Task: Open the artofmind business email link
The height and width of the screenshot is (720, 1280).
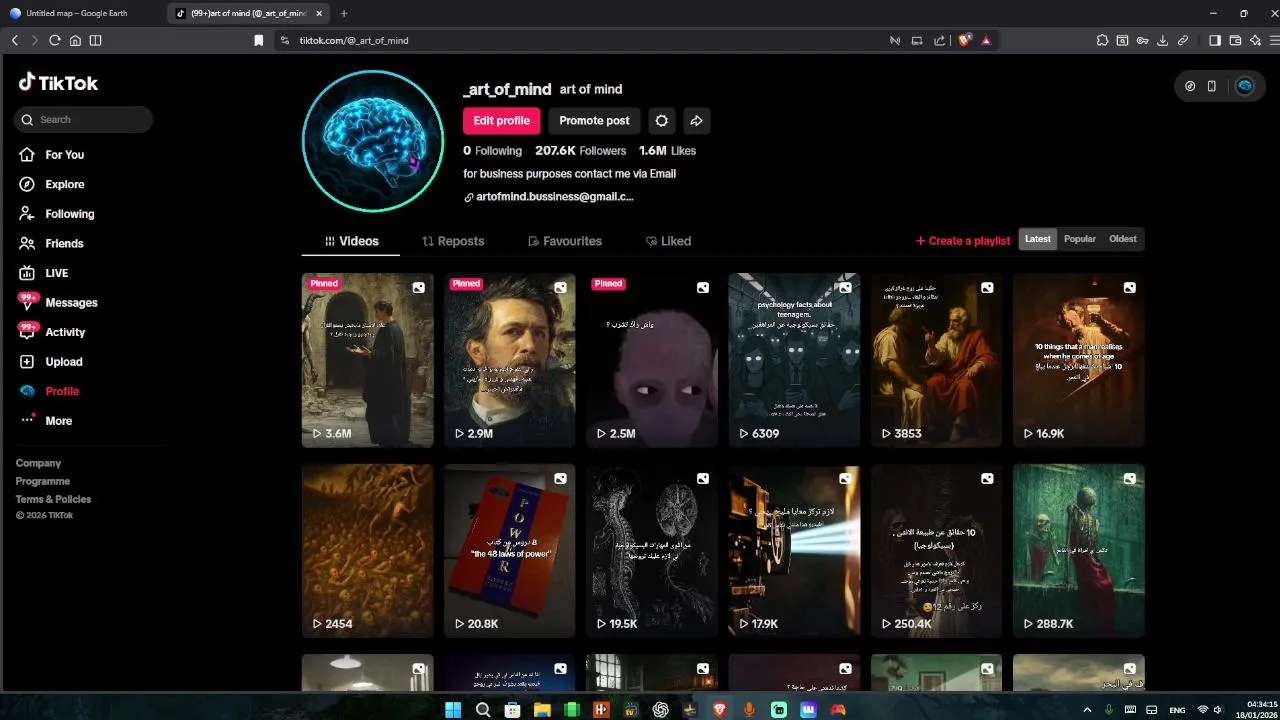Action: pos(549,197)
